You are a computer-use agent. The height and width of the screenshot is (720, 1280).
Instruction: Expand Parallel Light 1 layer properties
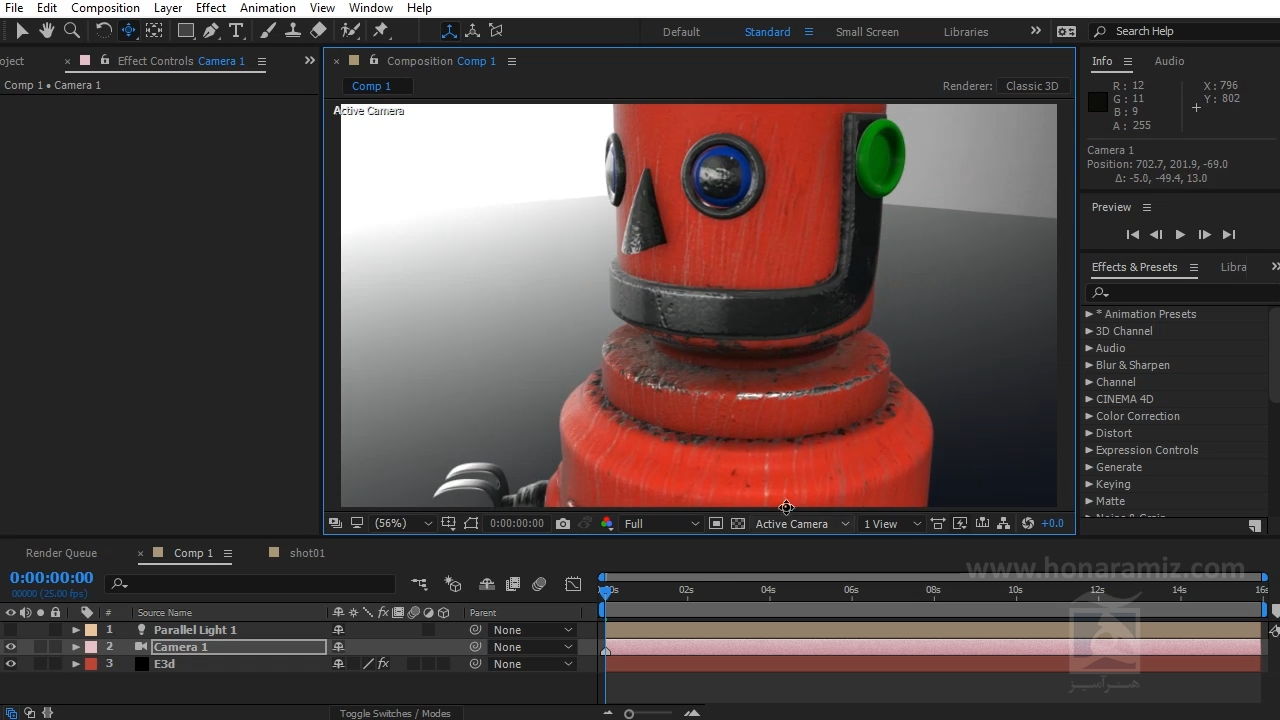pos(76,630)
